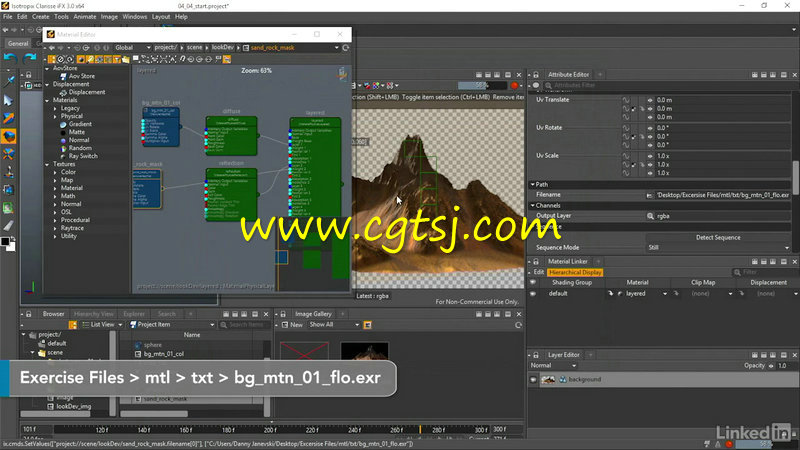
Task: Expand the Physical materials group
Action: point(55,116)
